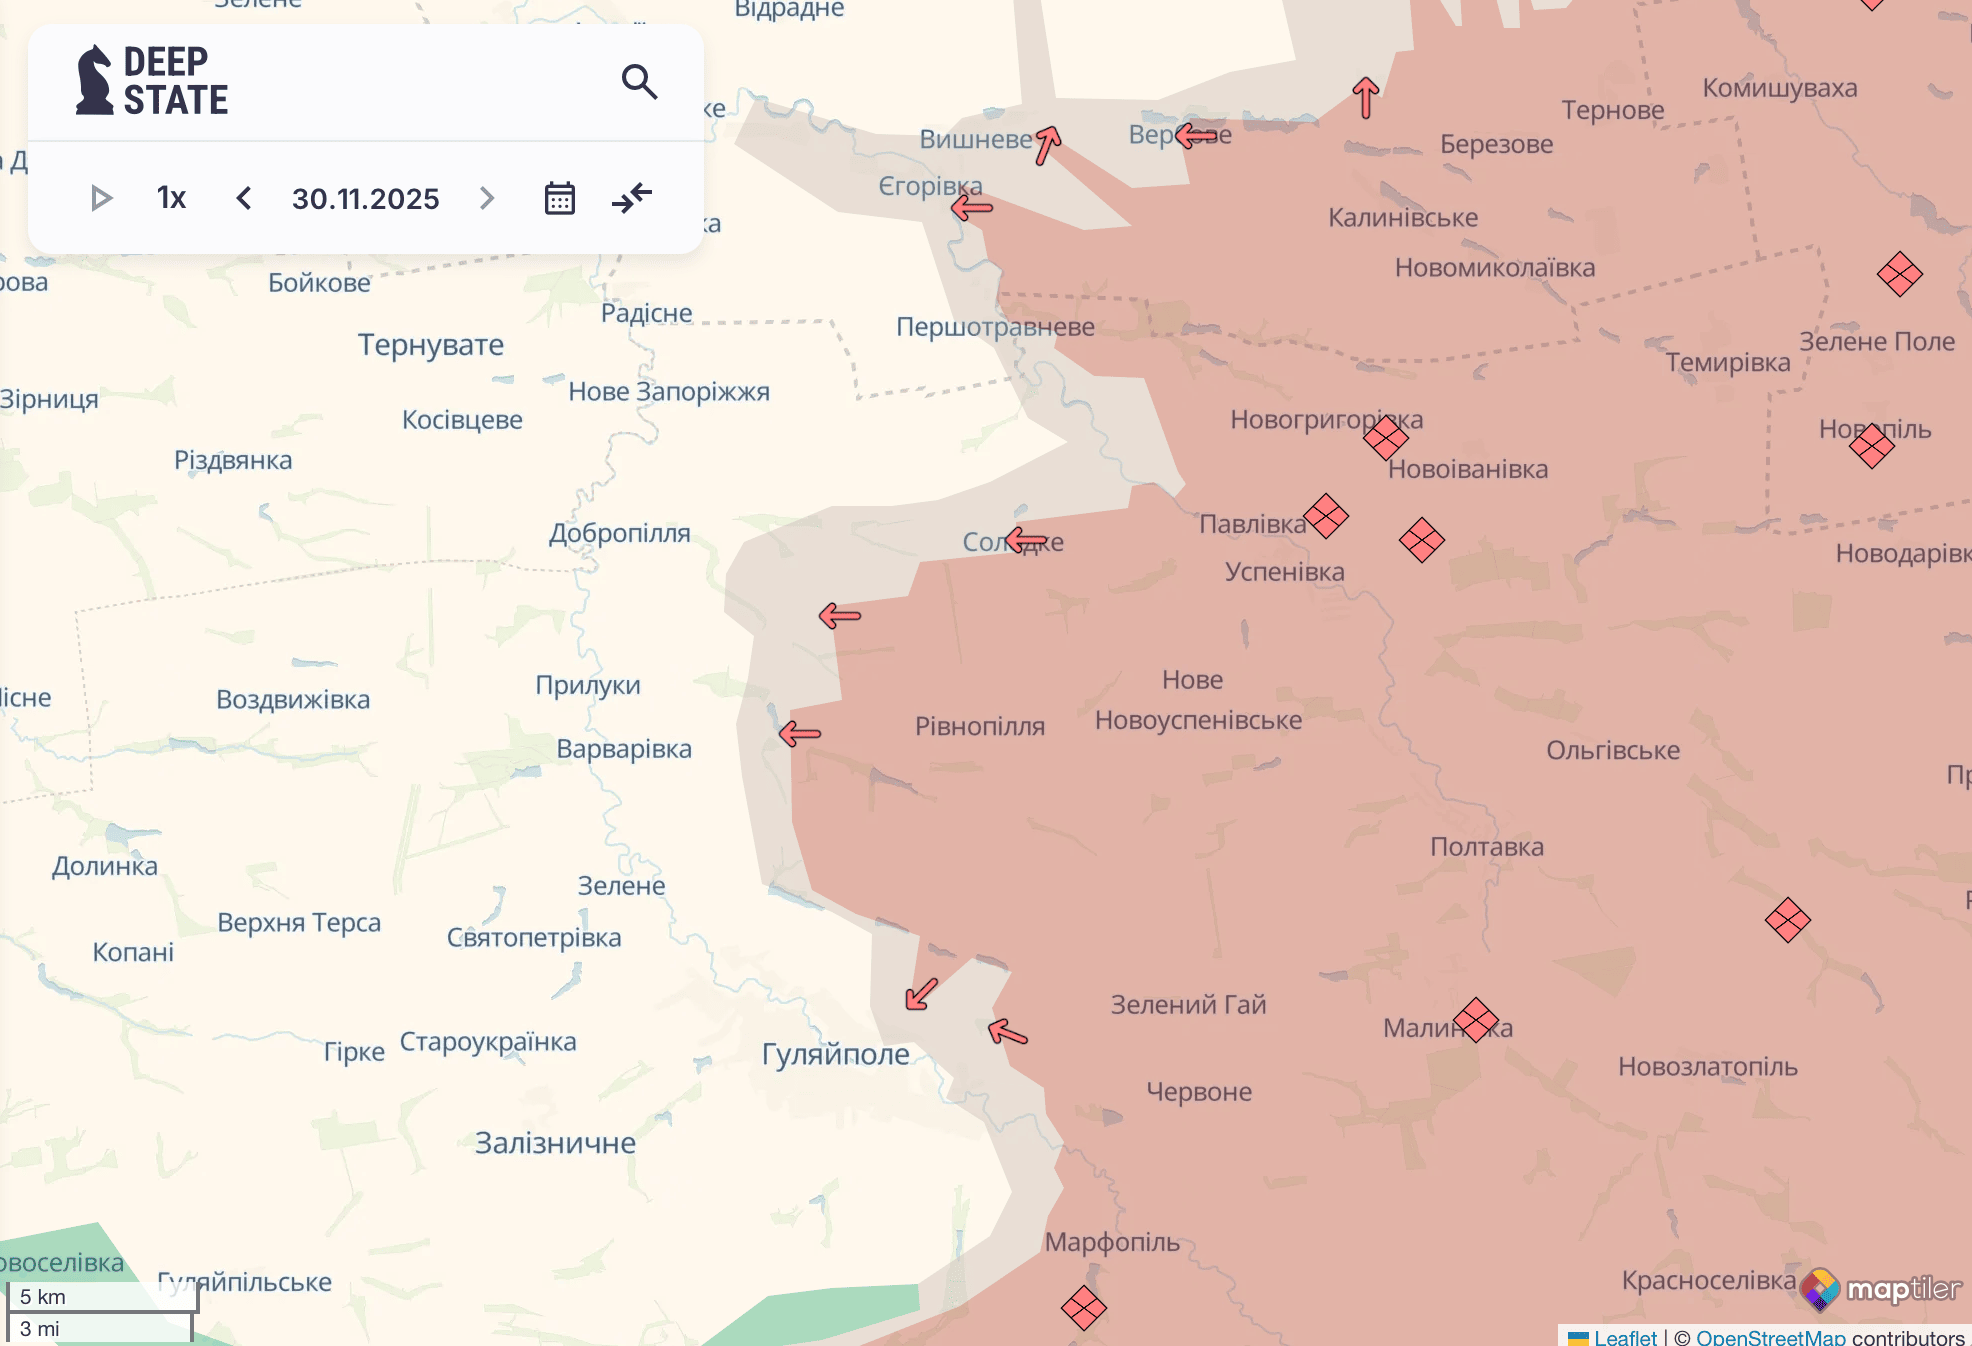Click the unit marker on Новогригорівка
Viewport: 1972px width, 1346px height.
(1386, 437)
